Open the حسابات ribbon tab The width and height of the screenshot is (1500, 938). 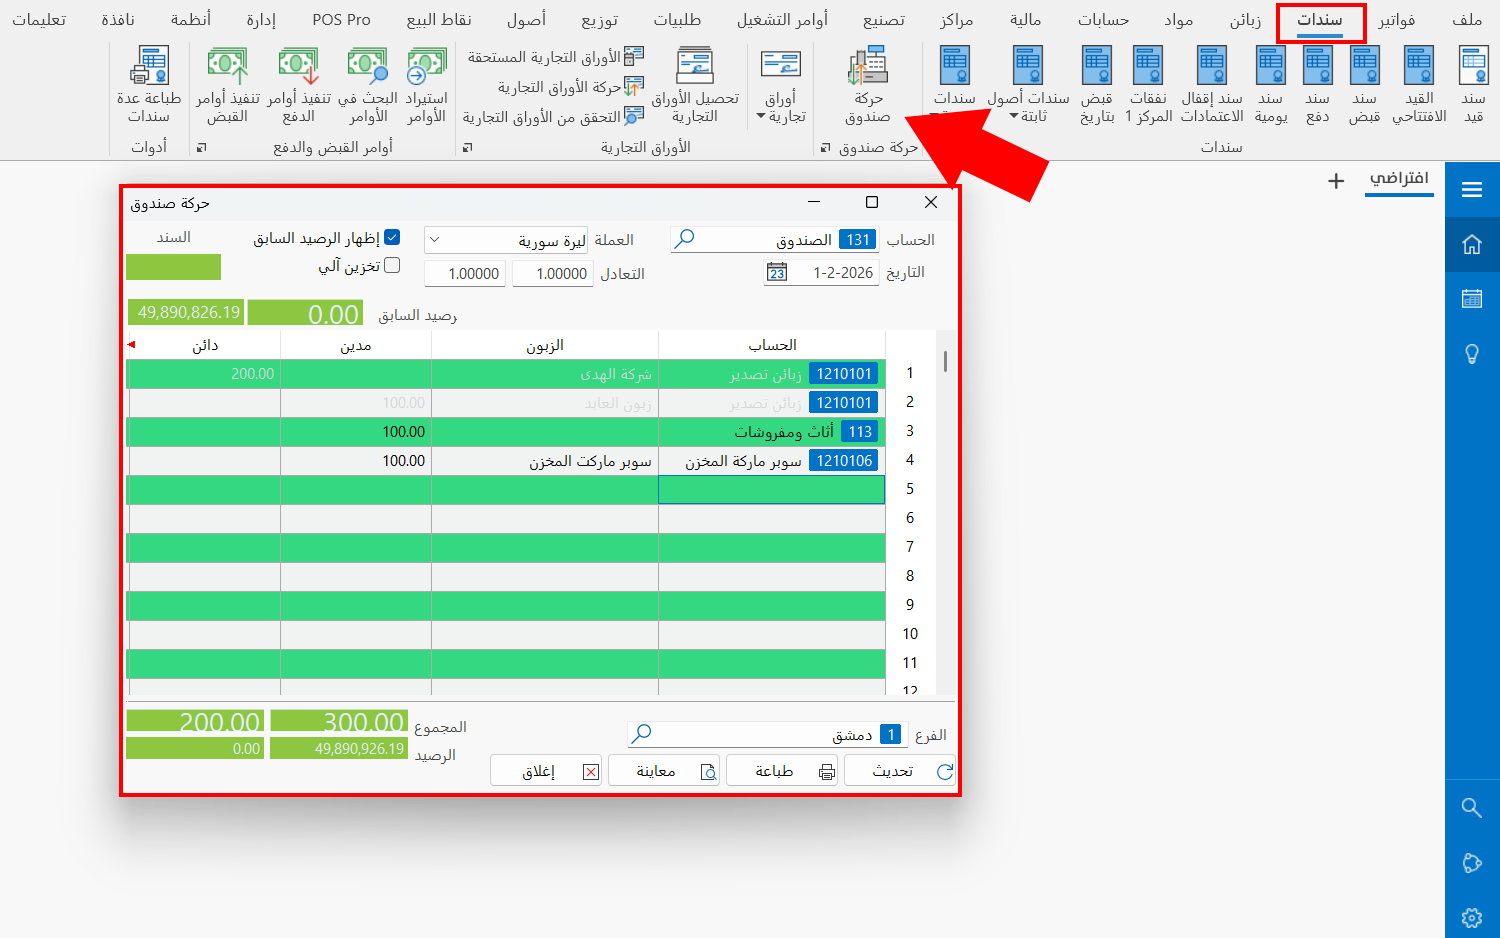pos(1103,20)
